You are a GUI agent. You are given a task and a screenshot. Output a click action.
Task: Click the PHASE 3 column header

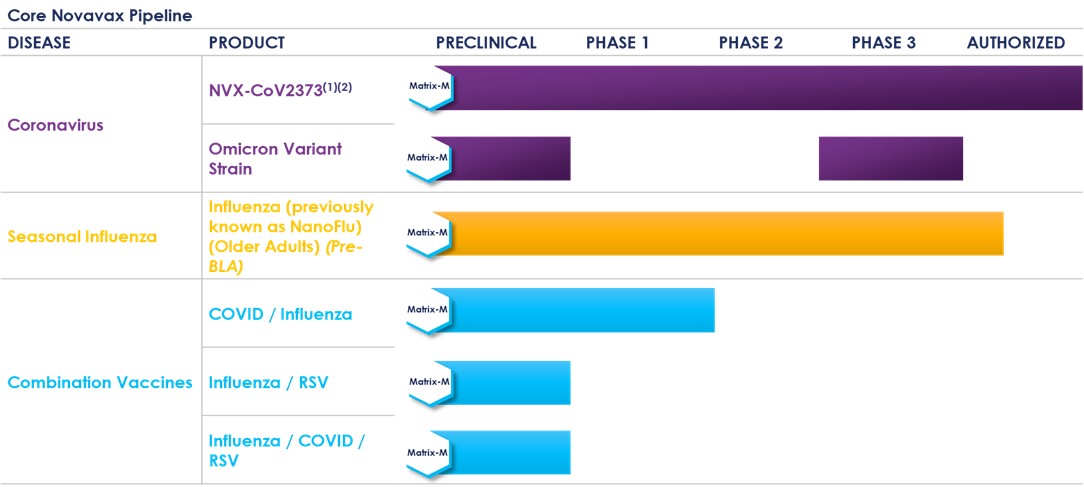coord(883,43)
